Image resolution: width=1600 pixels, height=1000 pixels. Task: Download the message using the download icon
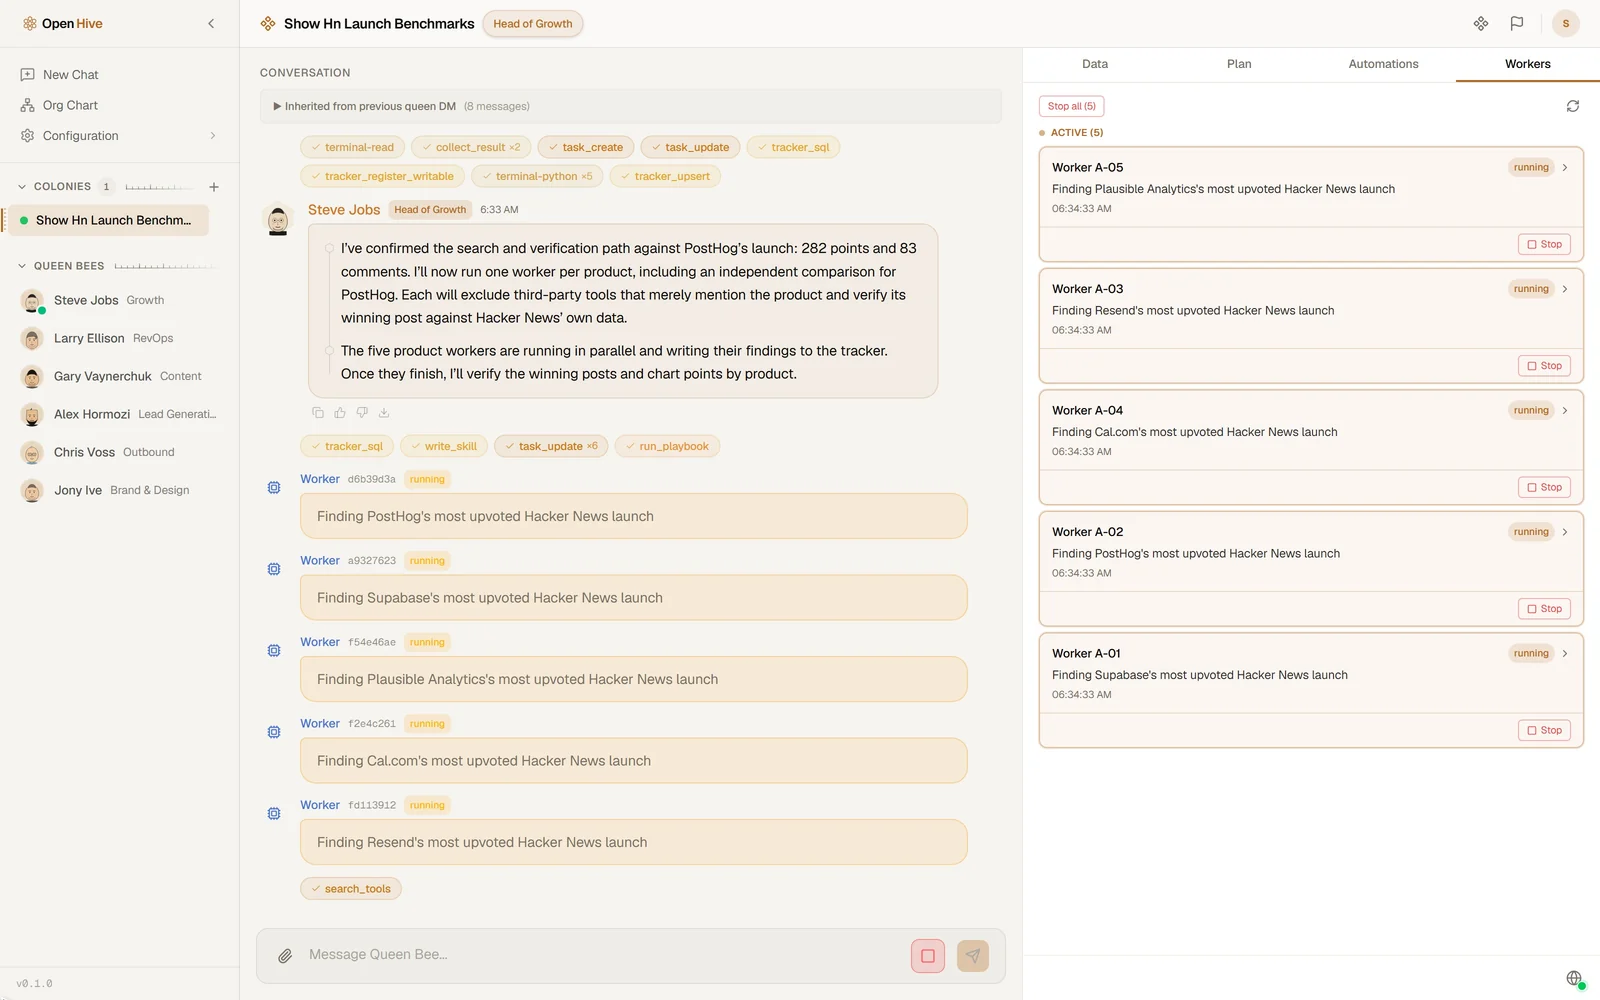(384, 412)
